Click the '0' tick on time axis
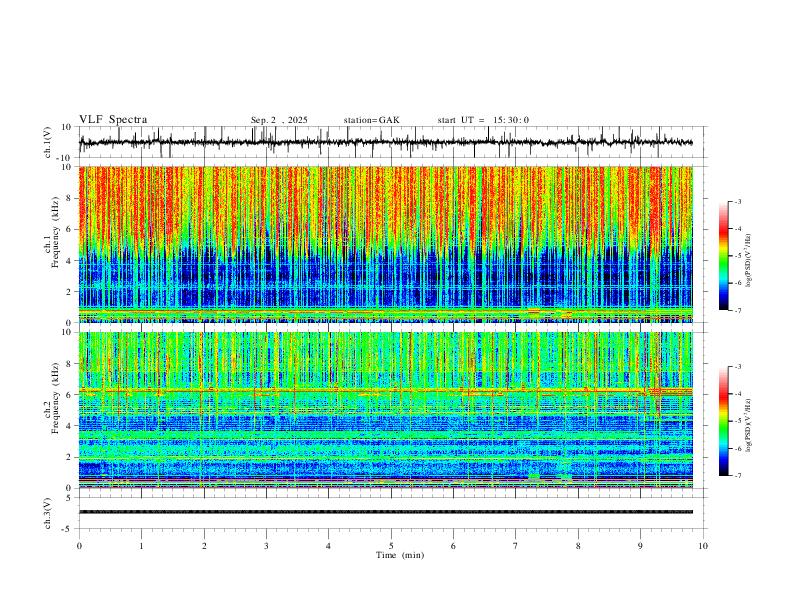The height and width of the screenshot is (612, 792). (79, 546)
